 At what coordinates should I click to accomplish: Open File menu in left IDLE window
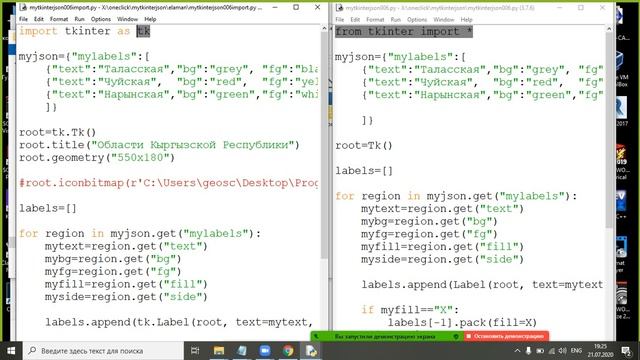pyautogui.click(x=23, y=19)
